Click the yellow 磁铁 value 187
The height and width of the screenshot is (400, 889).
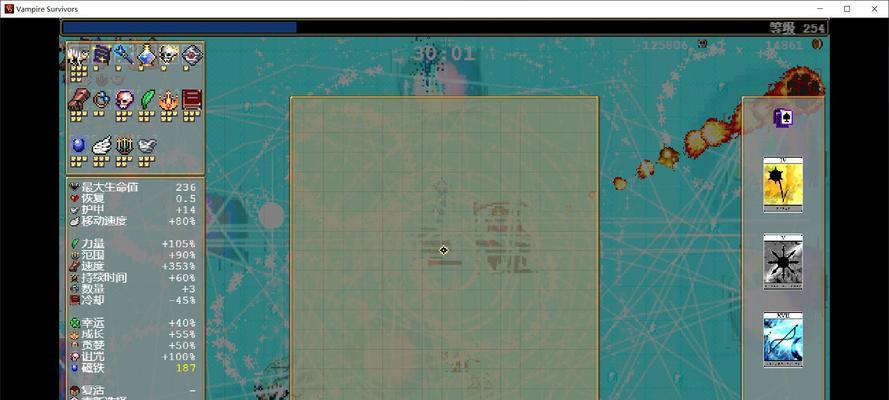[x=186, y=368]
